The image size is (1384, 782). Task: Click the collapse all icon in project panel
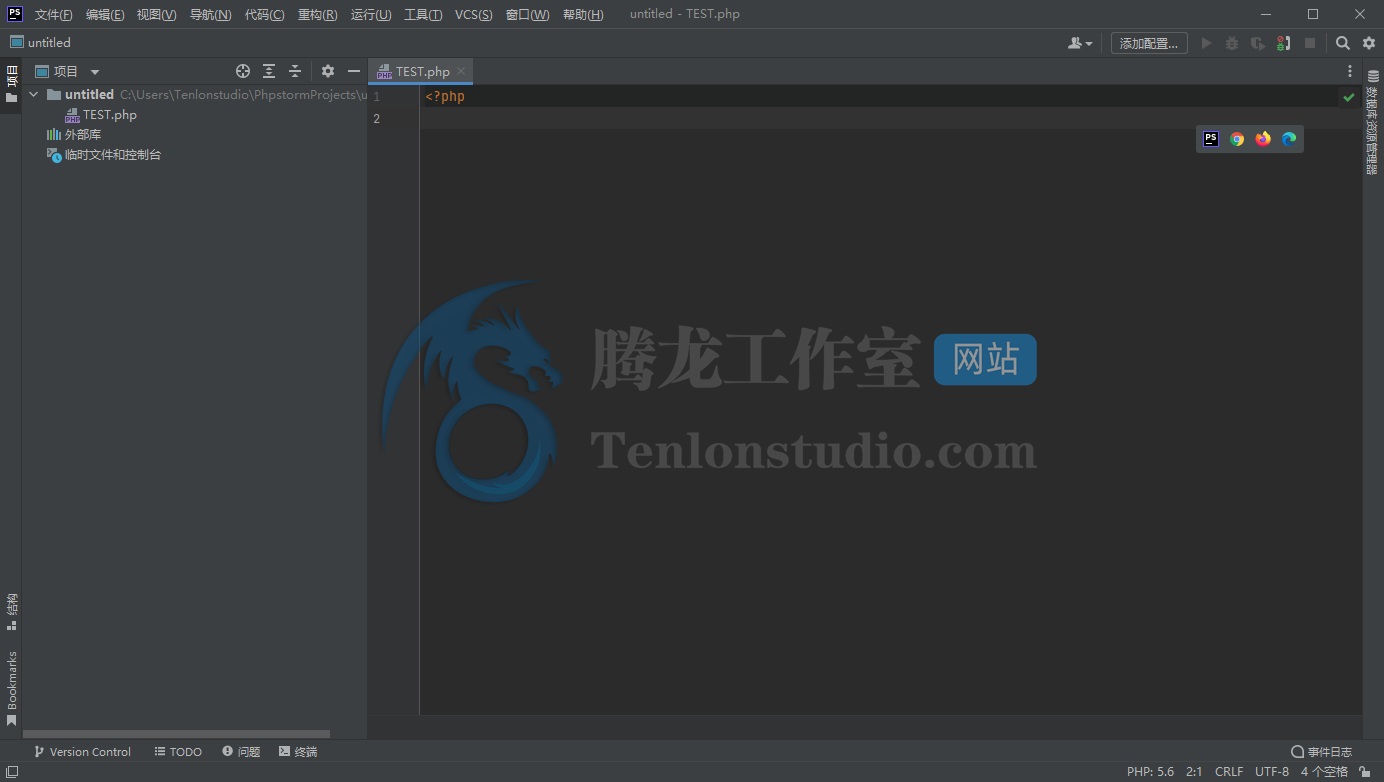(295, 71)
